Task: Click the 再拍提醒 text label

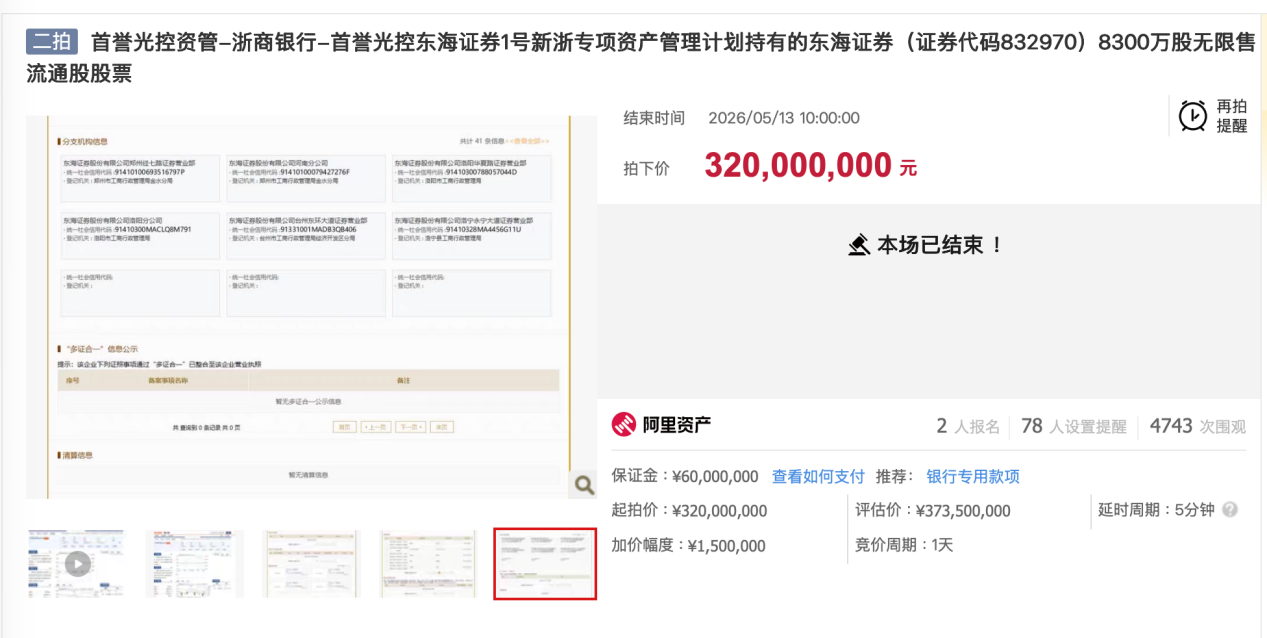Action: click(x=1232, y=116)
